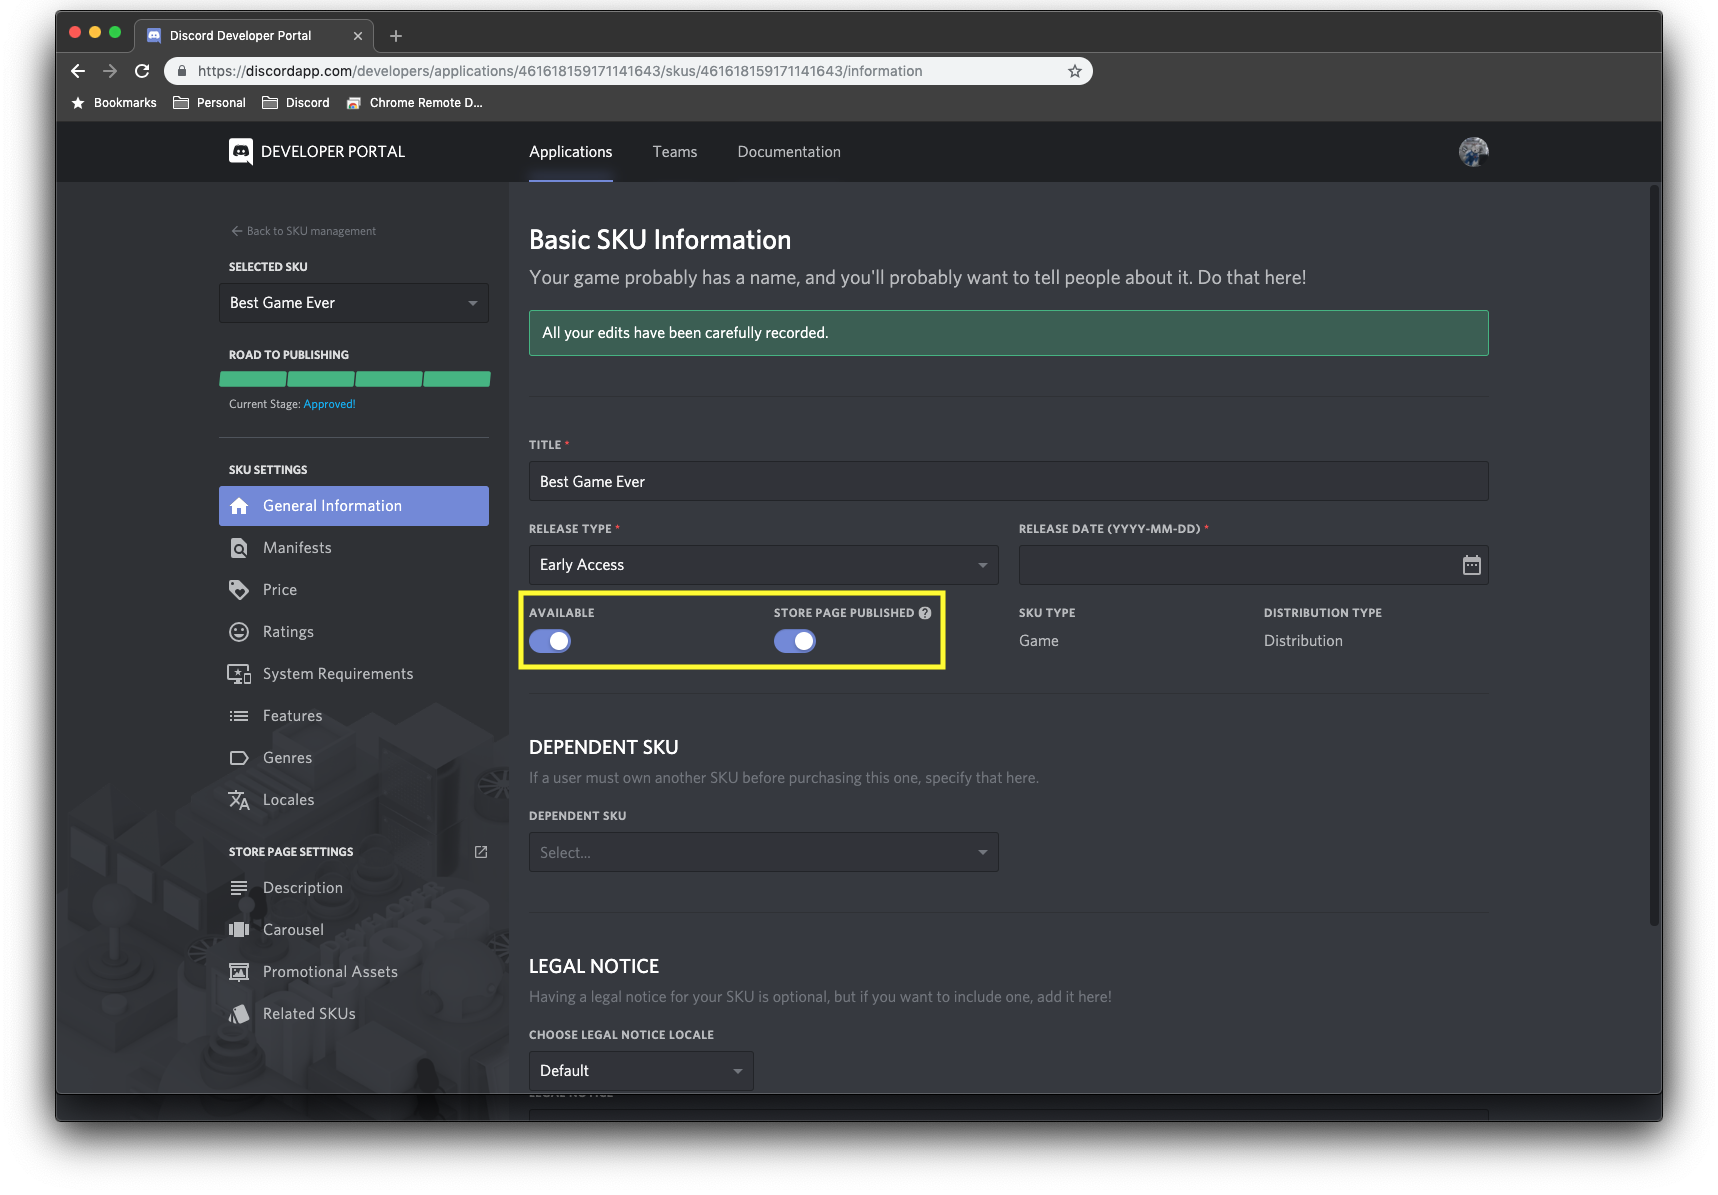
Task: Click the Genres label icon
Action: (x=239, y=758)
